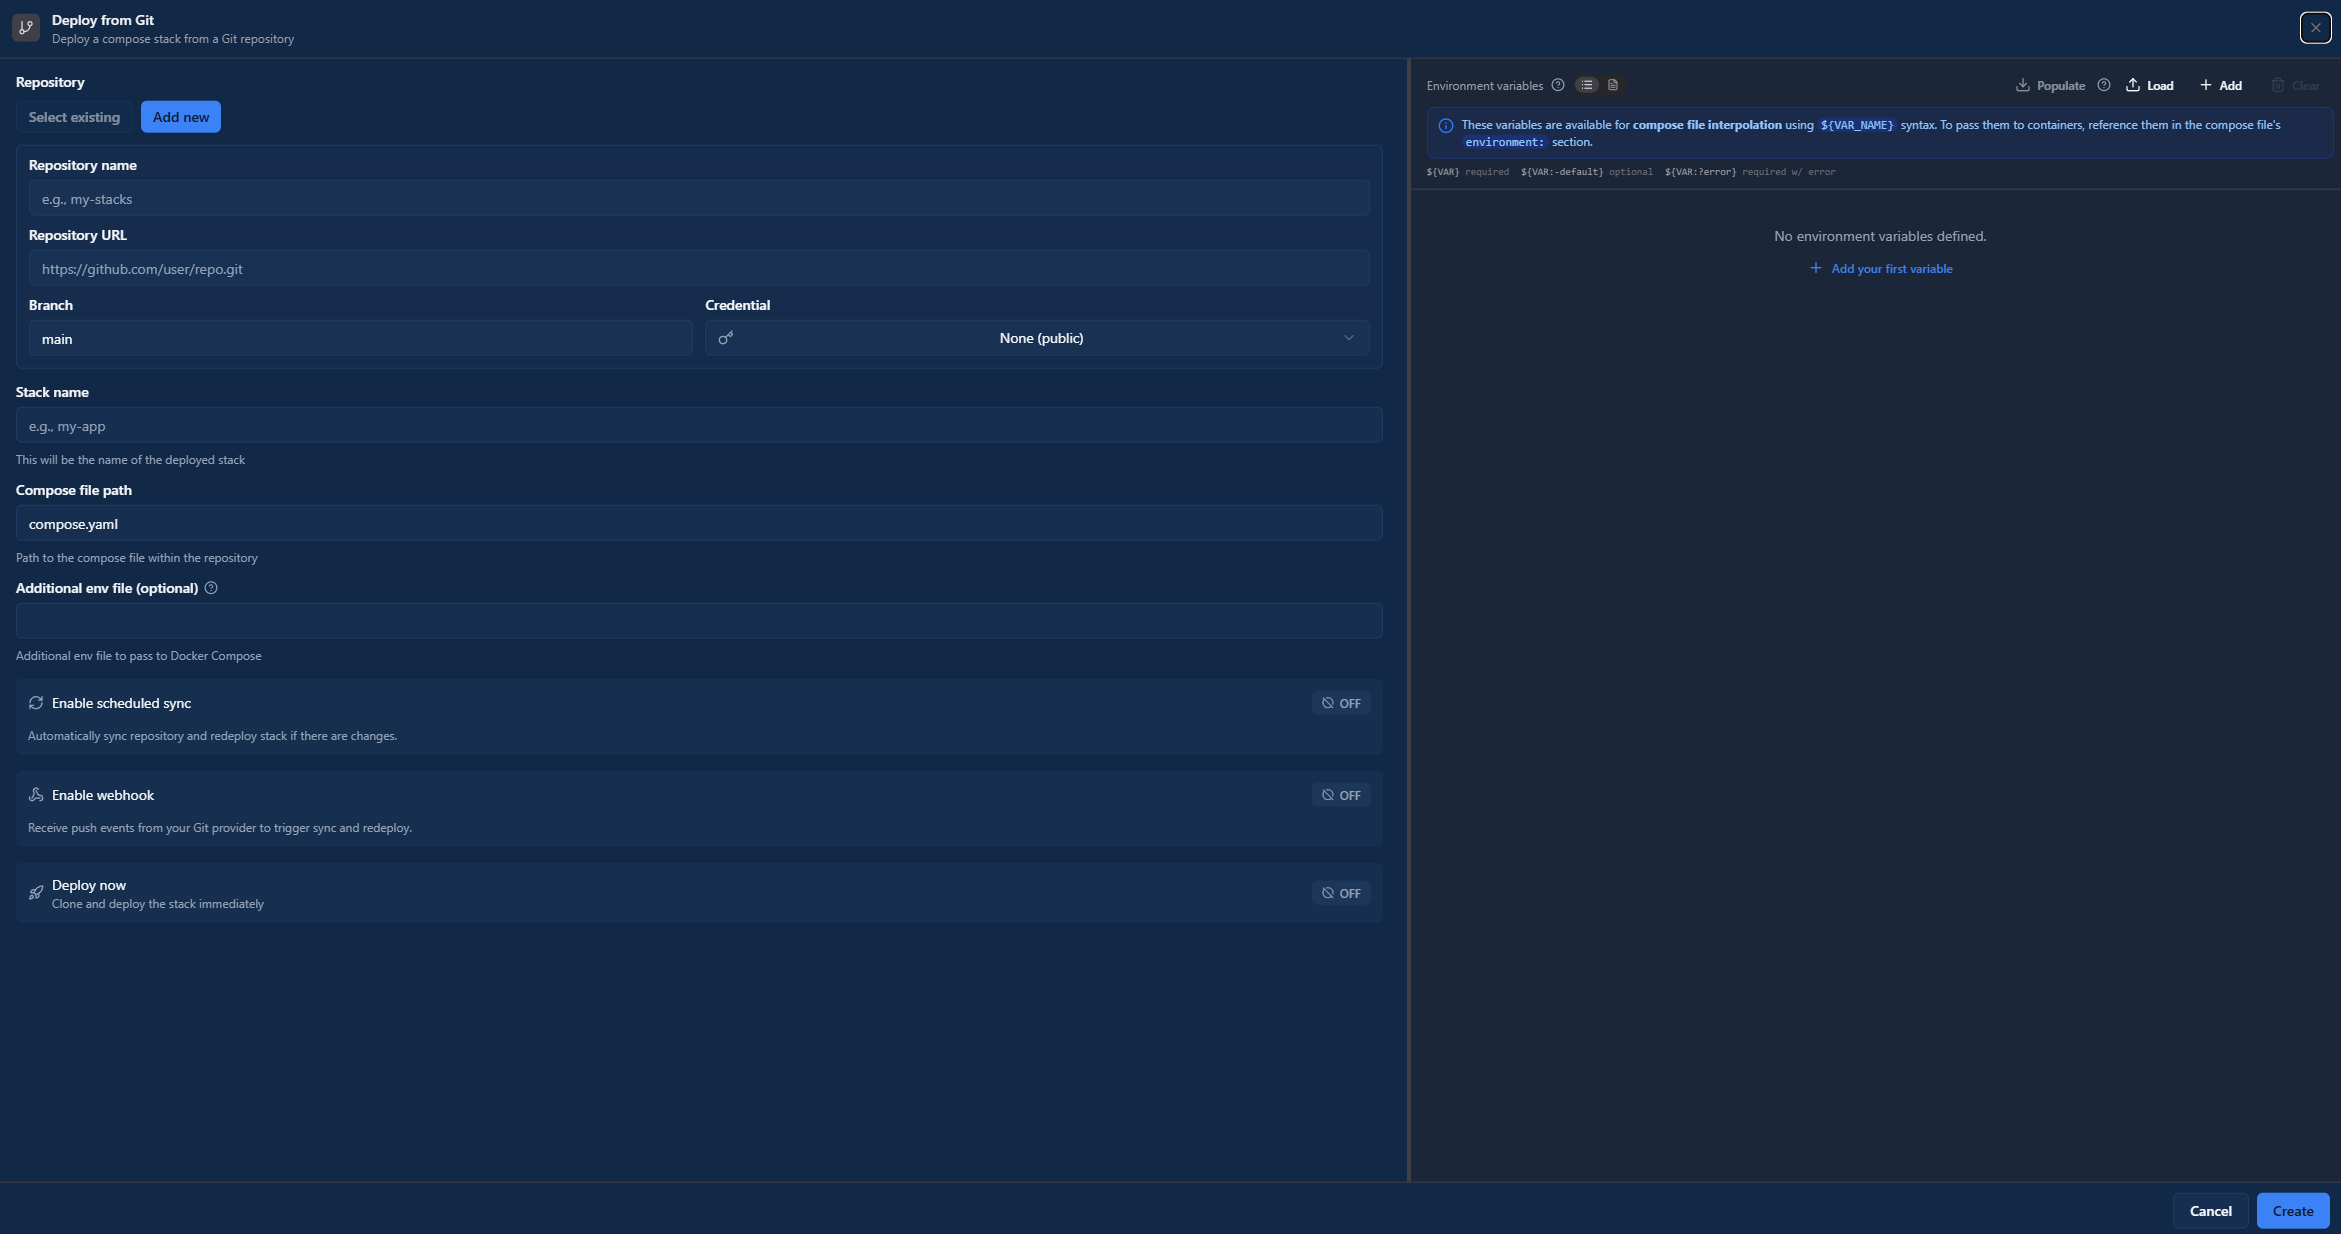
Task: Click key icon in Credential field
Action: pyautogui.click(x=726, y=338)
